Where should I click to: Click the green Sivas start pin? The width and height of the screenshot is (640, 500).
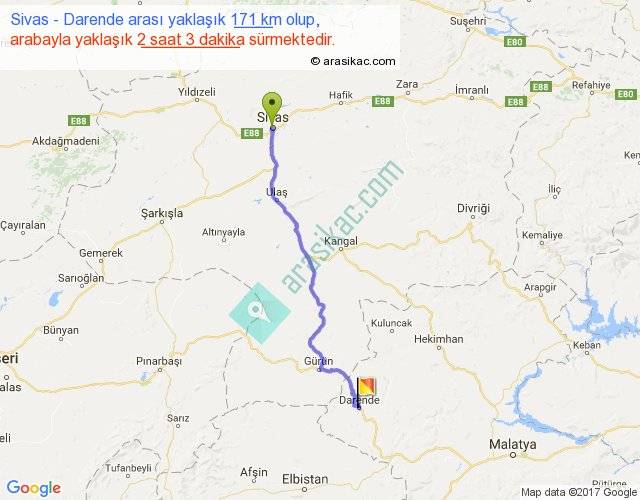272,108
